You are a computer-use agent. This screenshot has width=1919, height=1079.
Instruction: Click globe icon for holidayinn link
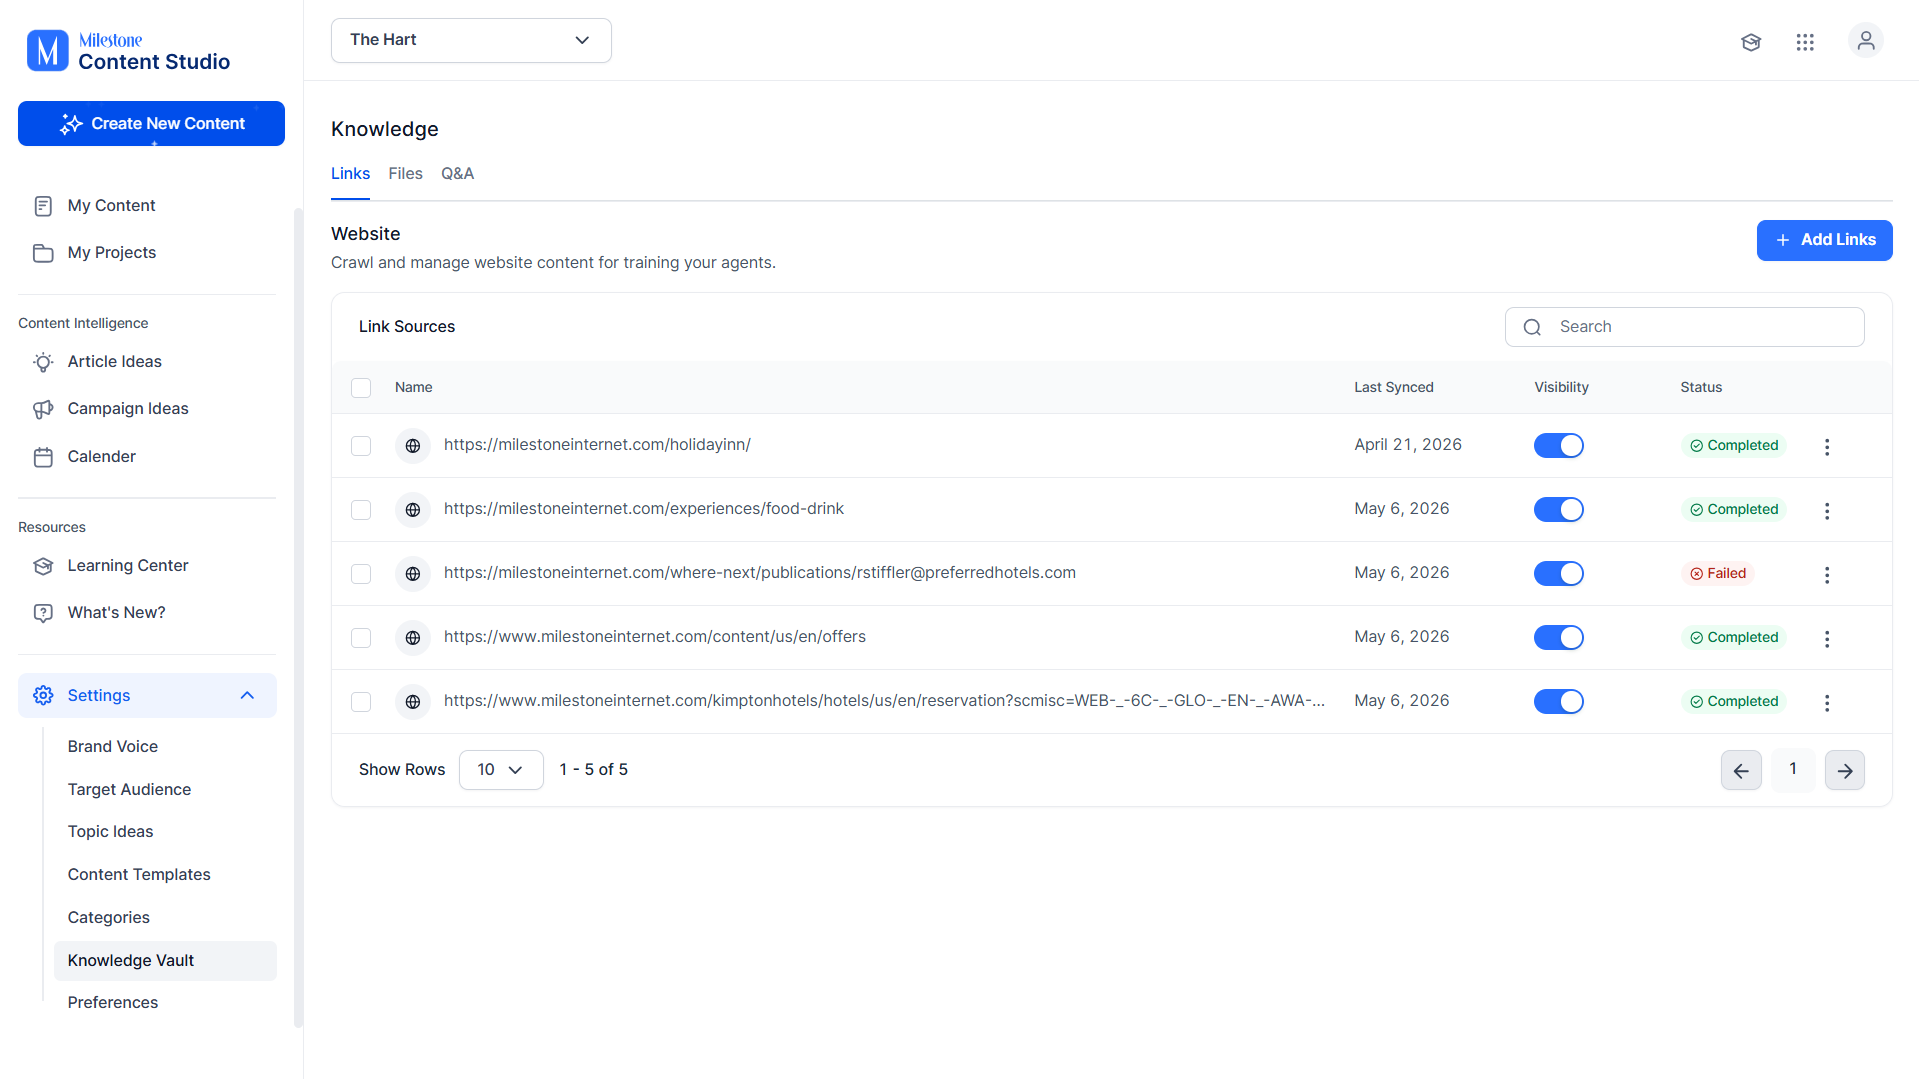point(413,446)
